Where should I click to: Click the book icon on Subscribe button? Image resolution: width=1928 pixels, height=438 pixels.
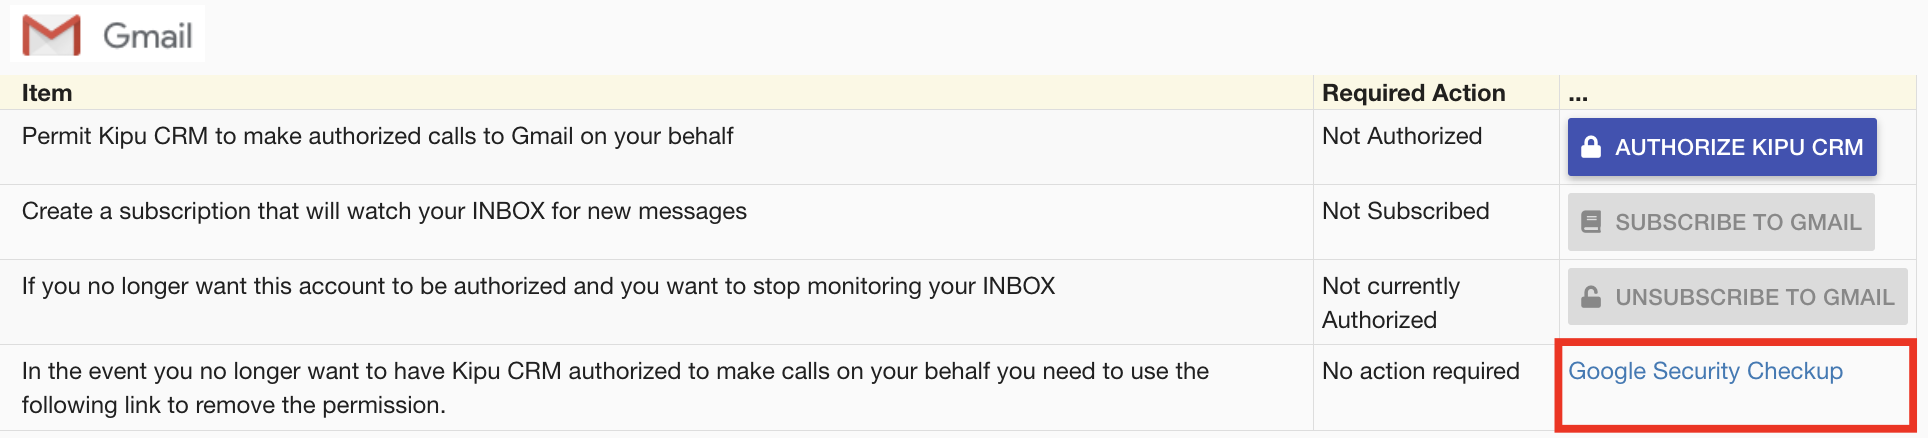click(1591, 222)
